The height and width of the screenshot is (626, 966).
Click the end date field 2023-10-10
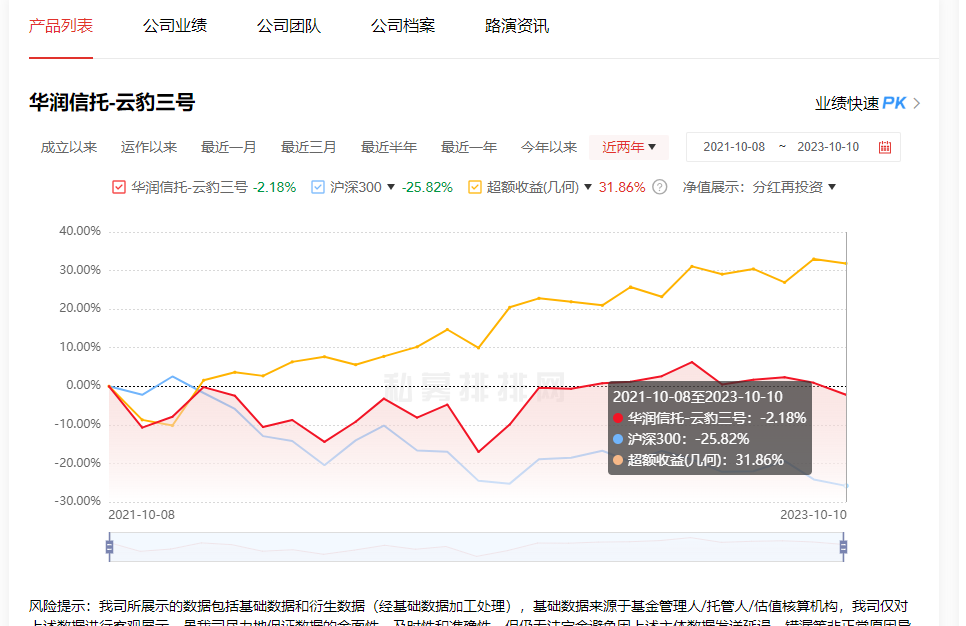coord(828,147)
